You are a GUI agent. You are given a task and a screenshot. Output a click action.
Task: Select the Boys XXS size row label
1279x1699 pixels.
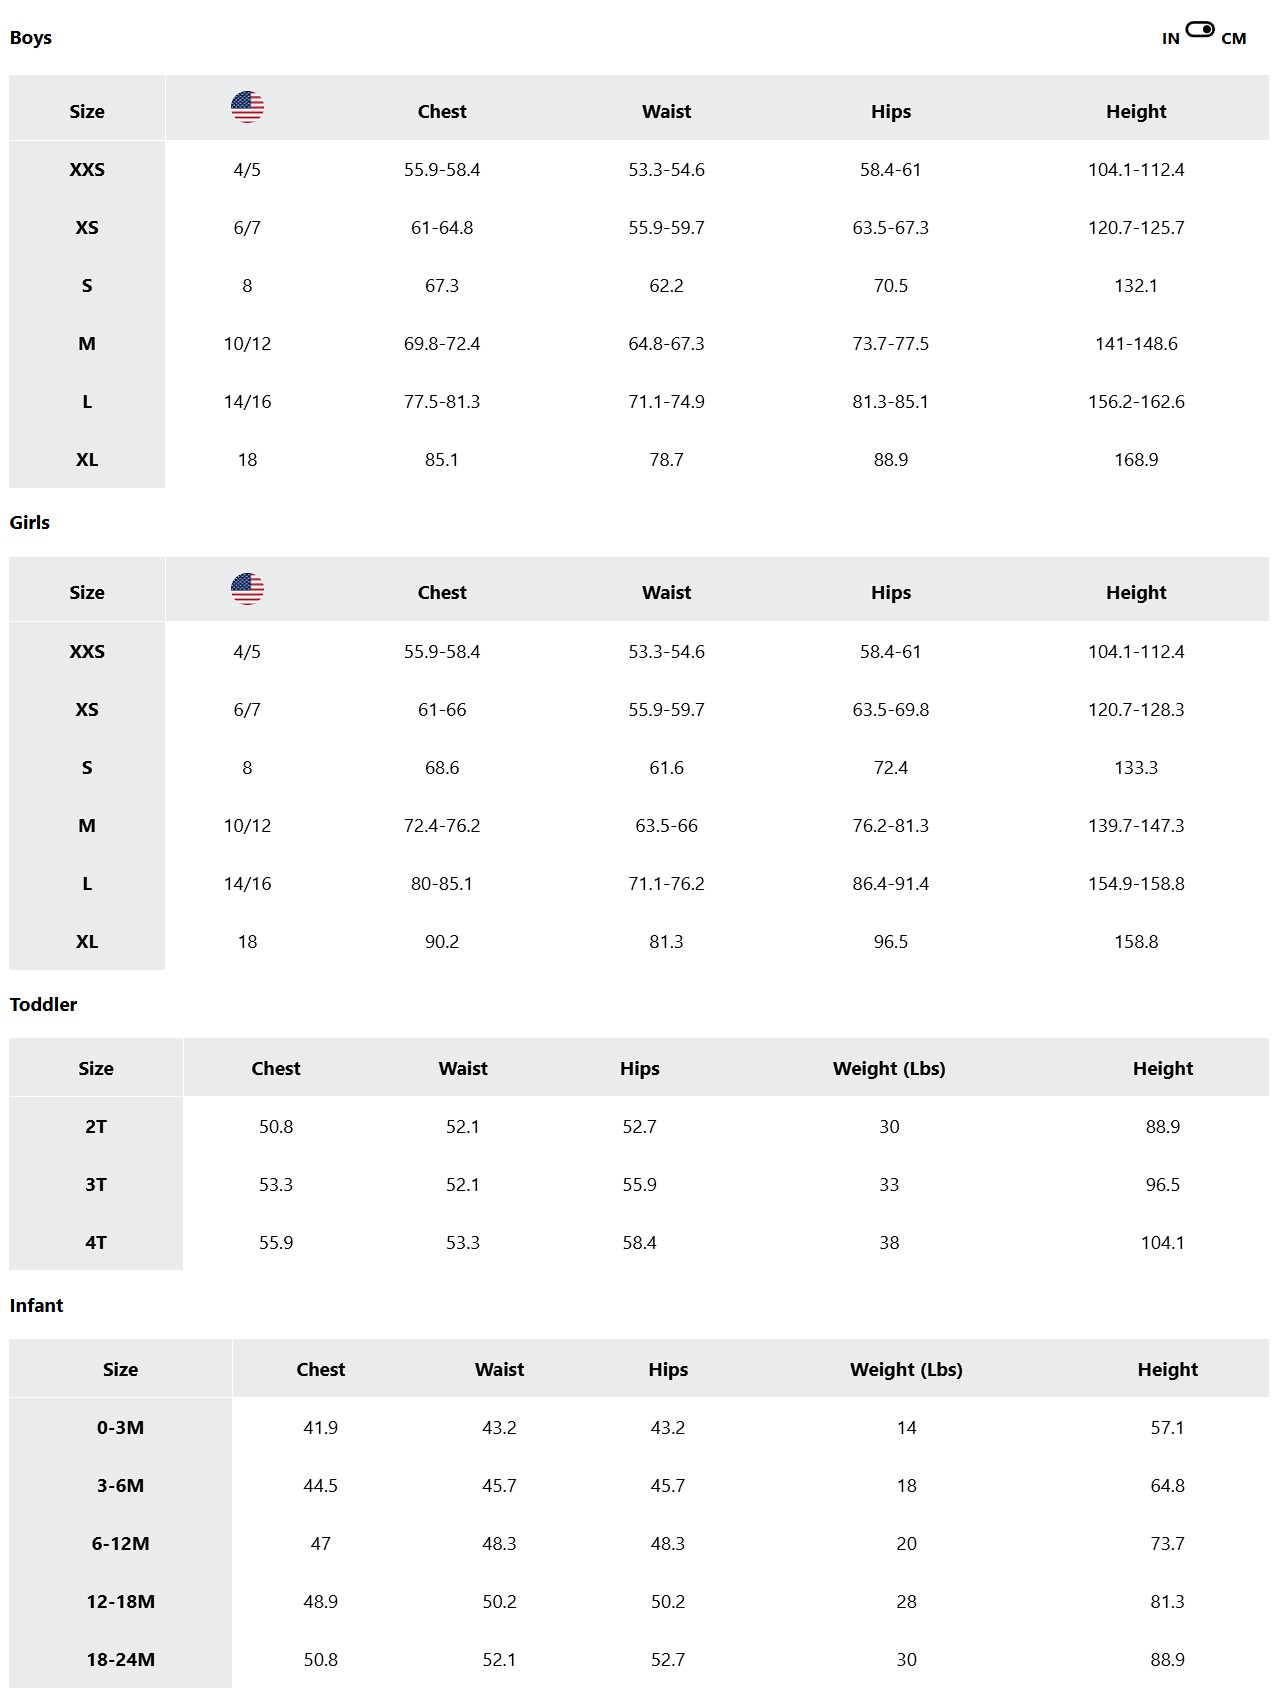tap(87, 169)
